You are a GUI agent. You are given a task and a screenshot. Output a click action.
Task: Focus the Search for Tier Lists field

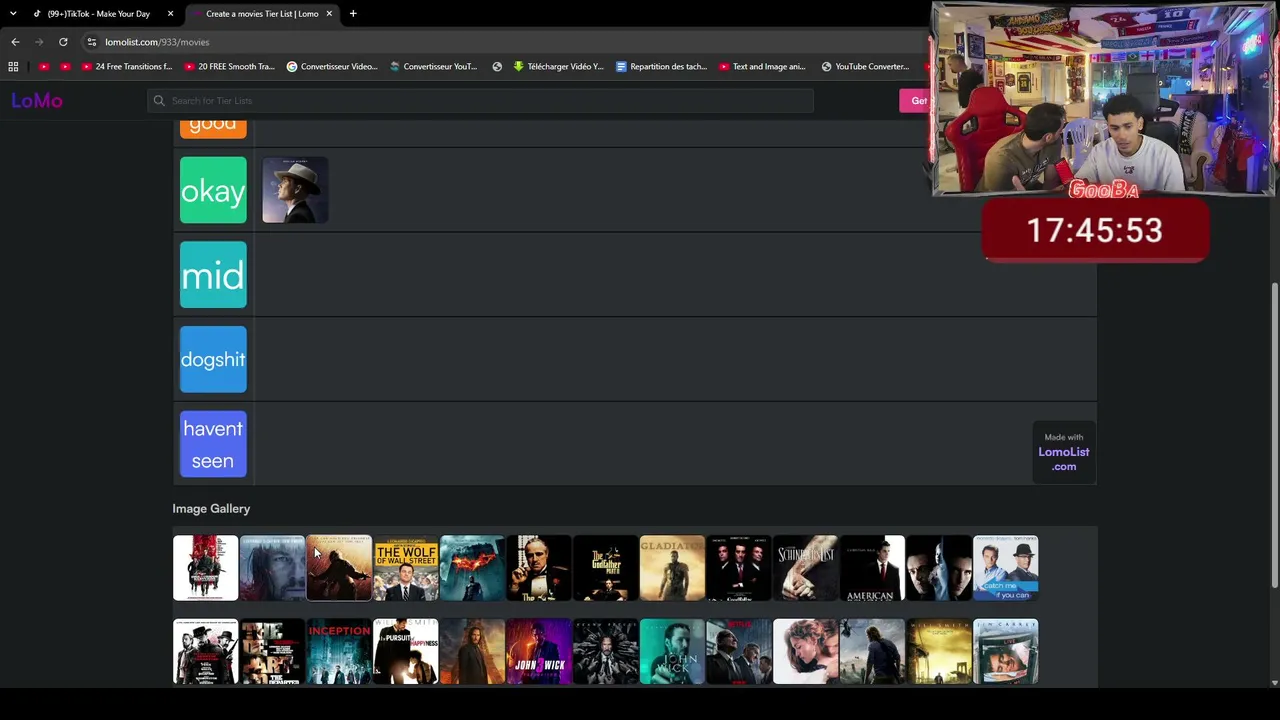[x=480, y=101]
